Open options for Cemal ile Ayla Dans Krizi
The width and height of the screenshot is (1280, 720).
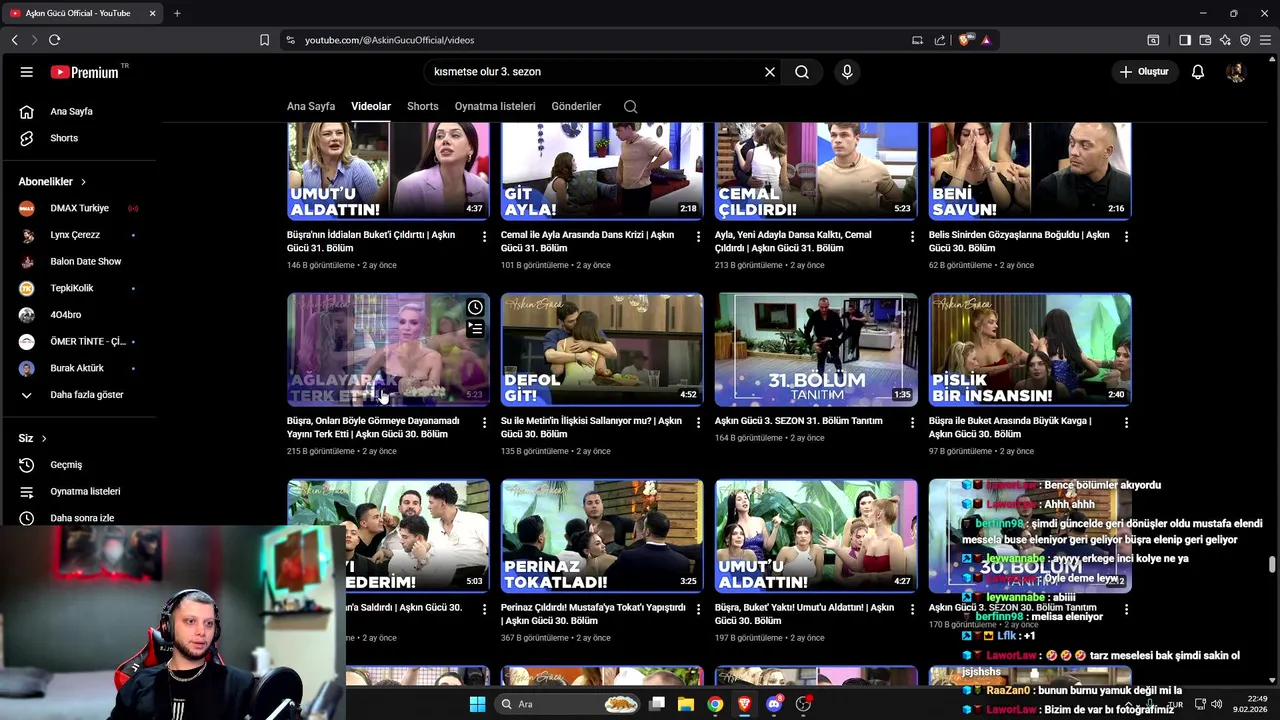click(698, 237)
